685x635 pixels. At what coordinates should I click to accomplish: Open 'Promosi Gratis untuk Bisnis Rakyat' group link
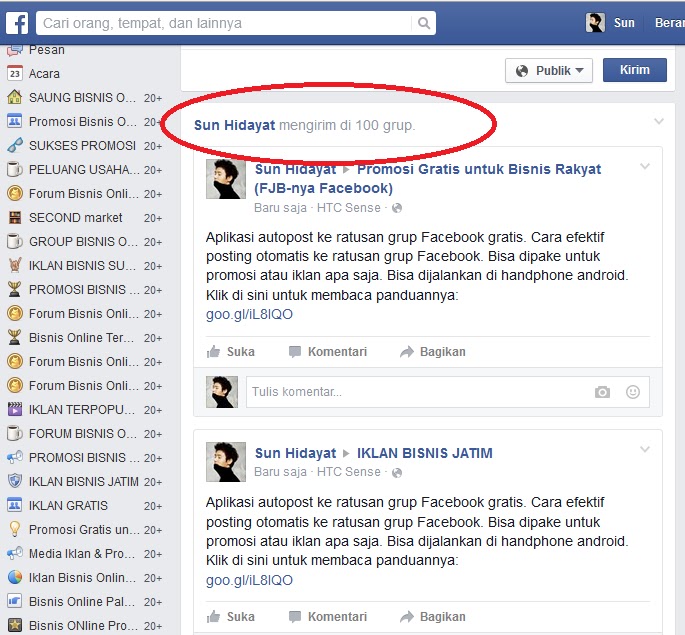pyautogui.click(x=428, y=178)
